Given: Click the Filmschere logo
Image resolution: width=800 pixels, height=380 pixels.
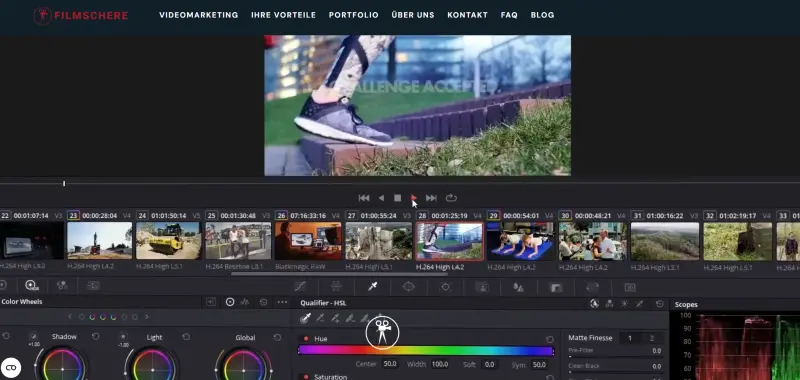Looking at the screenshot, I should pyautogui.click(x=81, y=15).
